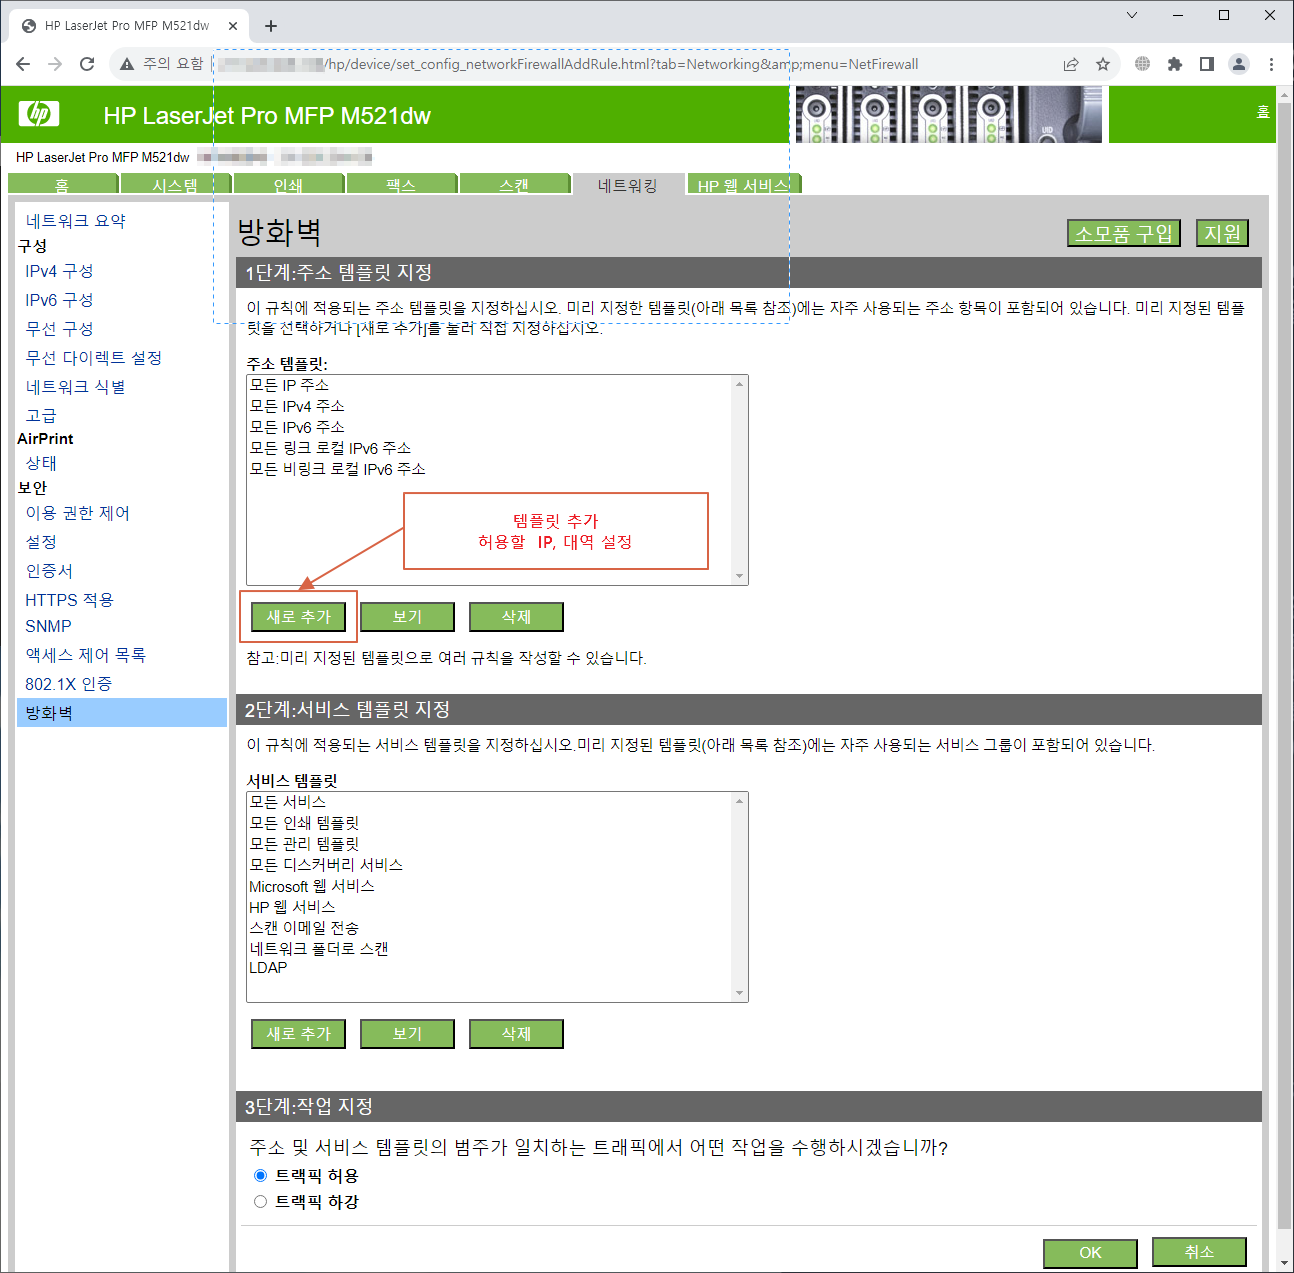Viewport: 1294px width, 1273px height.
Task: Open the translate globe icon
Action: pyautogui.click(x=1143, y=64)
